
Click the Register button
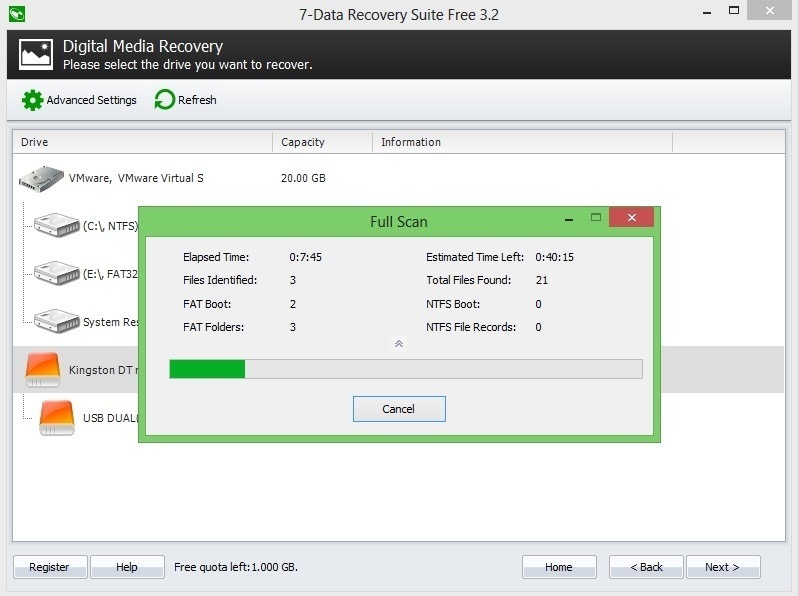pyautogui.click(x=50, y=567)
